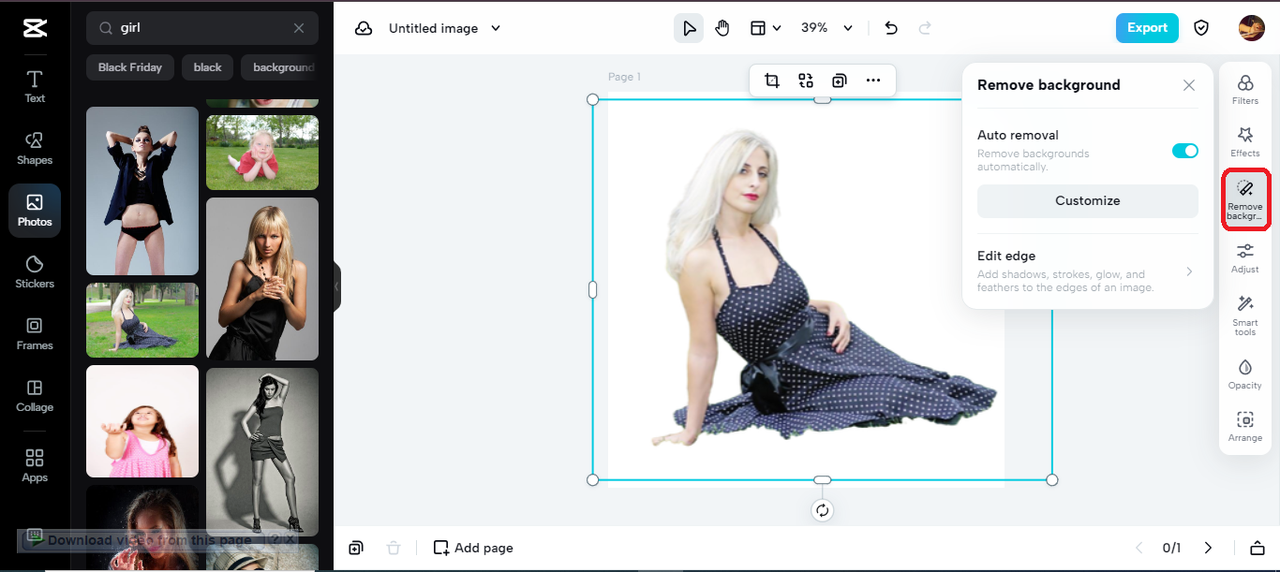Select the background search tag

[x=282, y=67]
